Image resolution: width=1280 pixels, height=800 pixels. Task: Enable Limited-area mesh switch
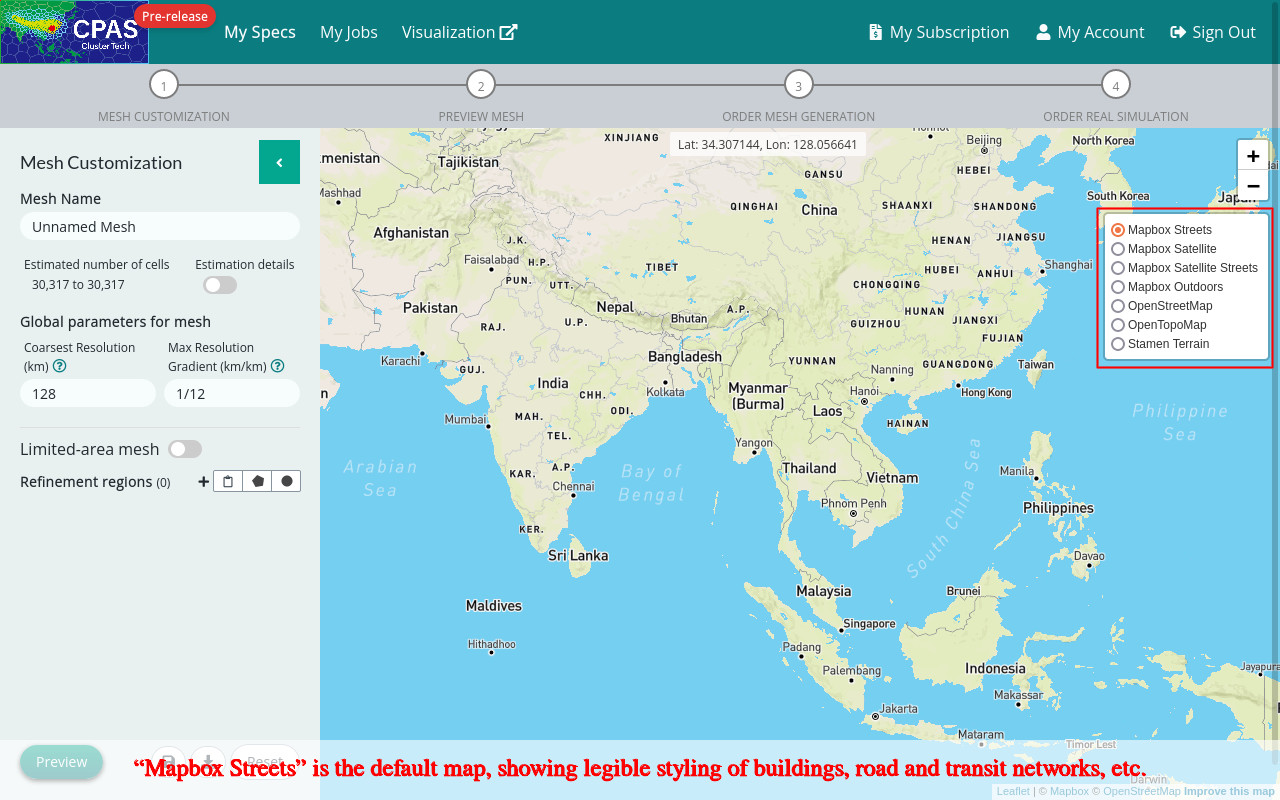[x=185, y=449]
